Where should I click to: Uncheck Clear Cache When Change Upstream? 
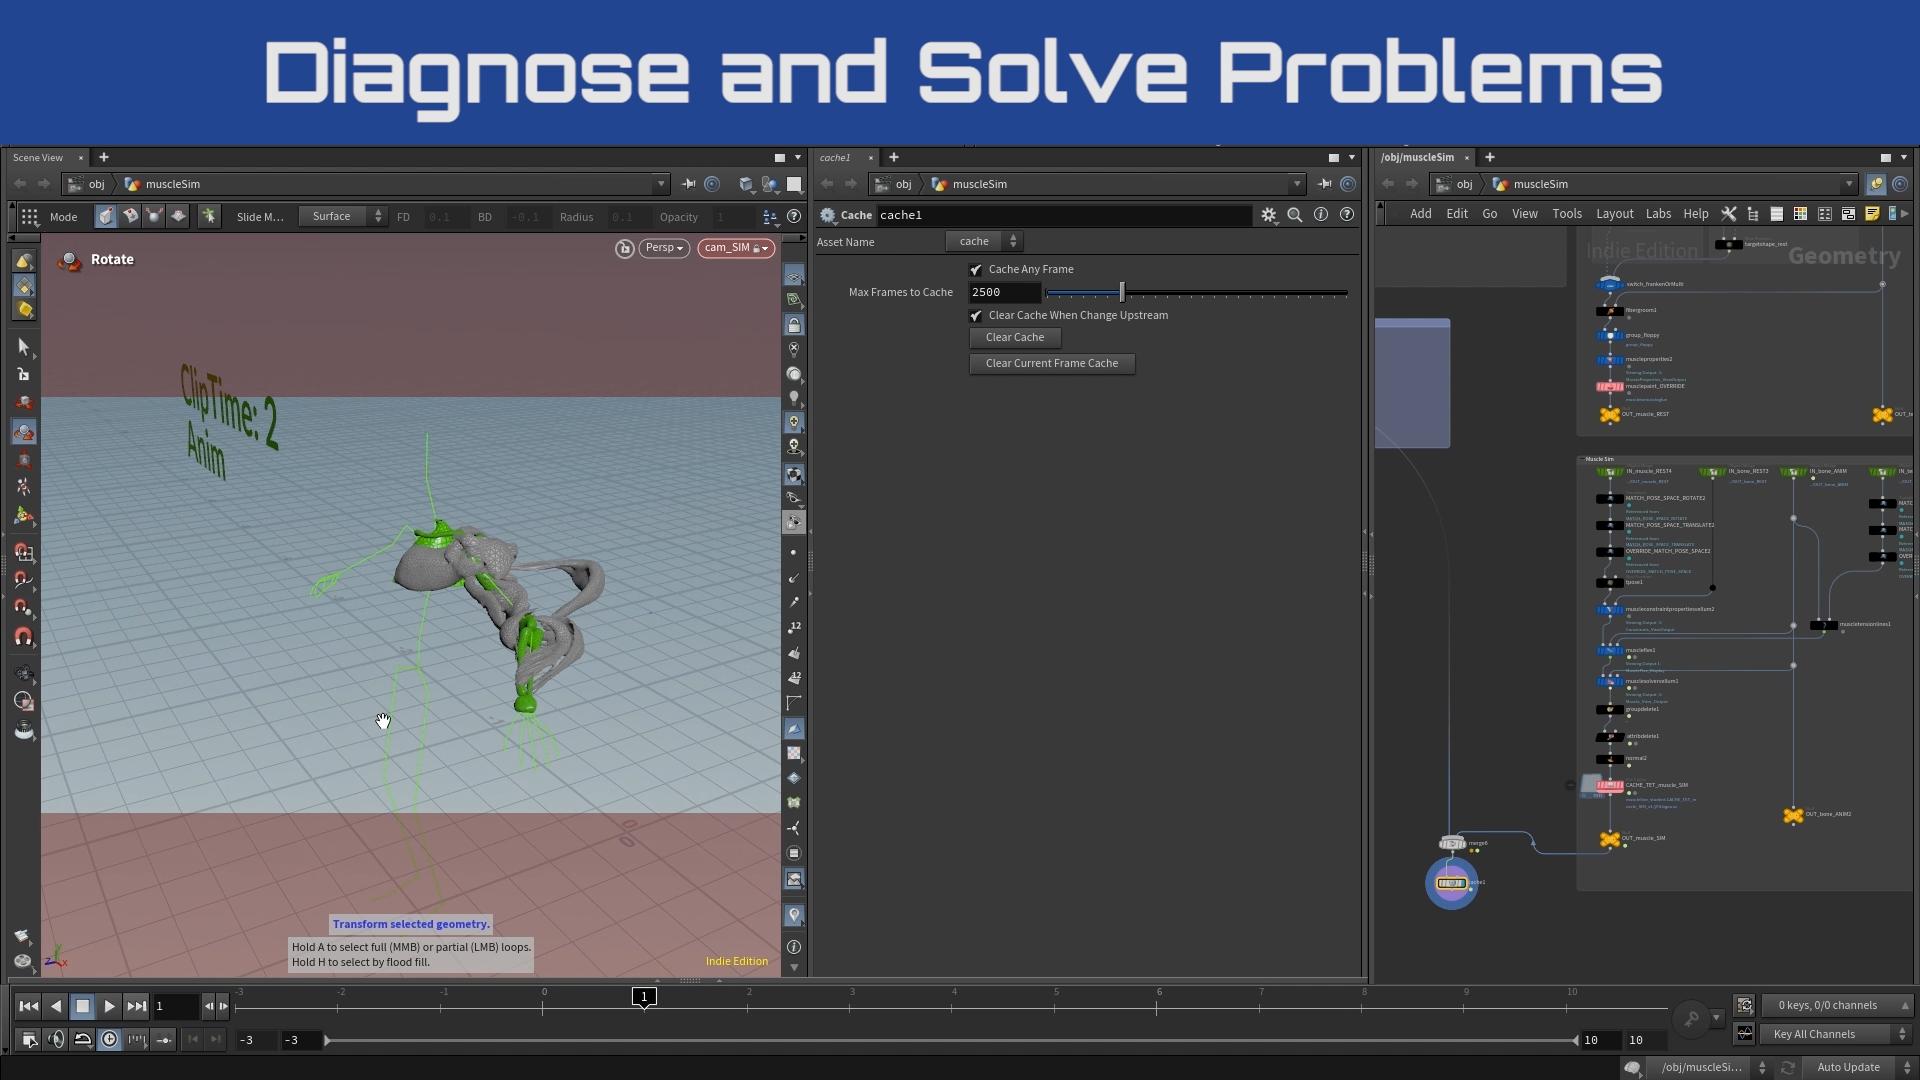tap(976, 316)
